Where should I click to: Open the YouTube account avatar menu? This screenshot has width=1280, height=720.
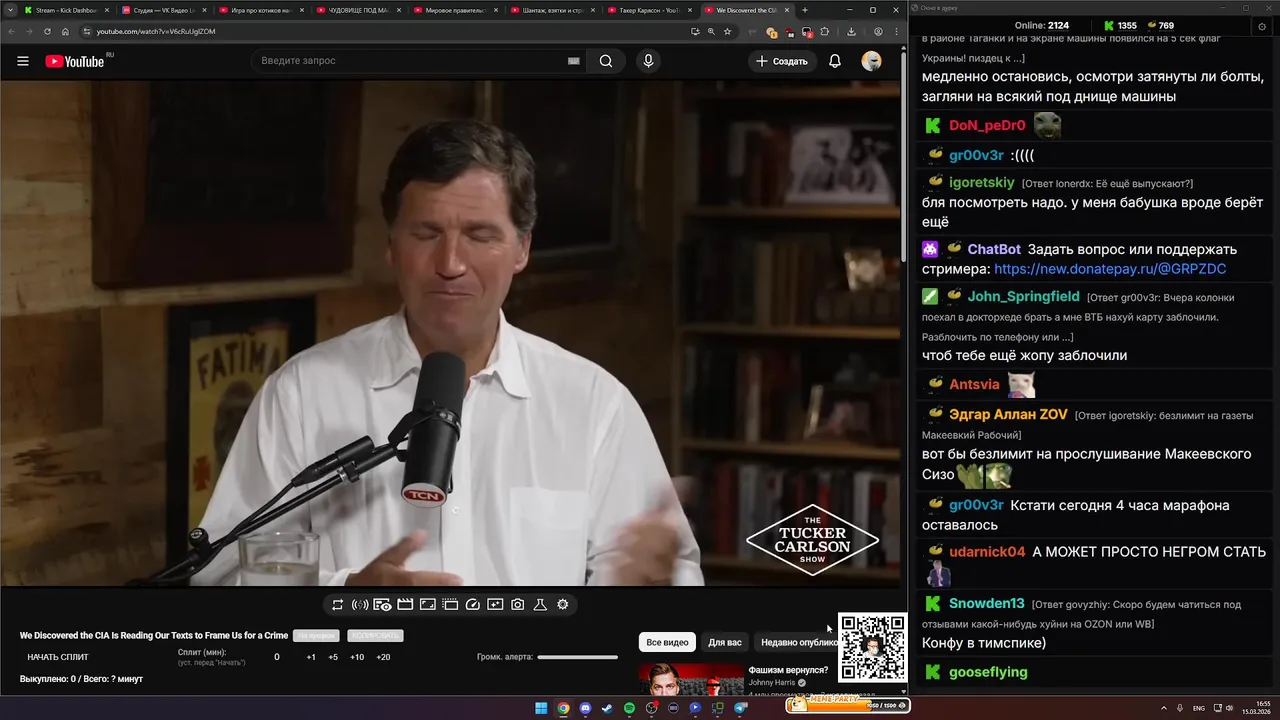click(x=872, y=61)
